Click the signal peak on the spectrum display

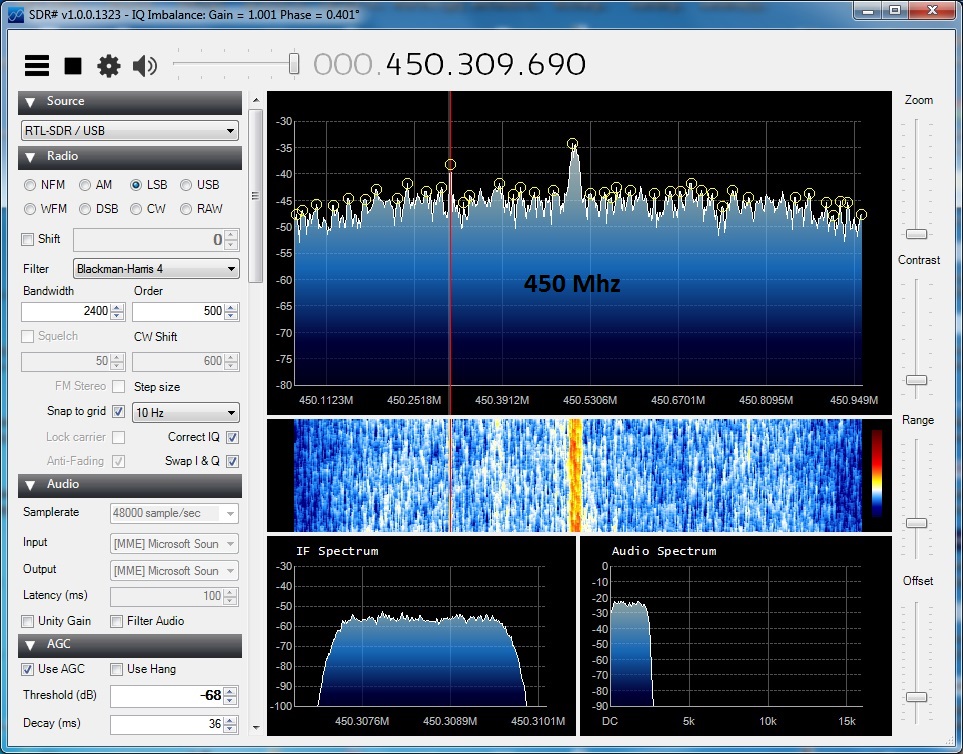573,145
